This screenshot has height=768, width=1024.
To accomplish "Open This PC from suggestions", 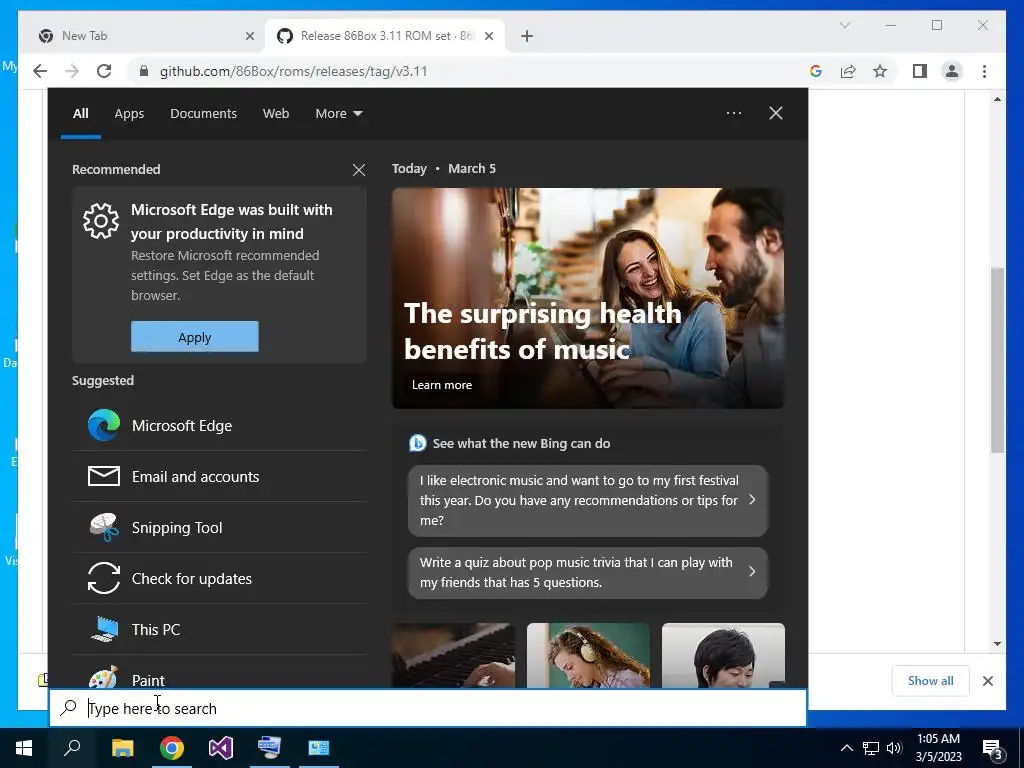I will pyautogui.click(x=219, y=630).
